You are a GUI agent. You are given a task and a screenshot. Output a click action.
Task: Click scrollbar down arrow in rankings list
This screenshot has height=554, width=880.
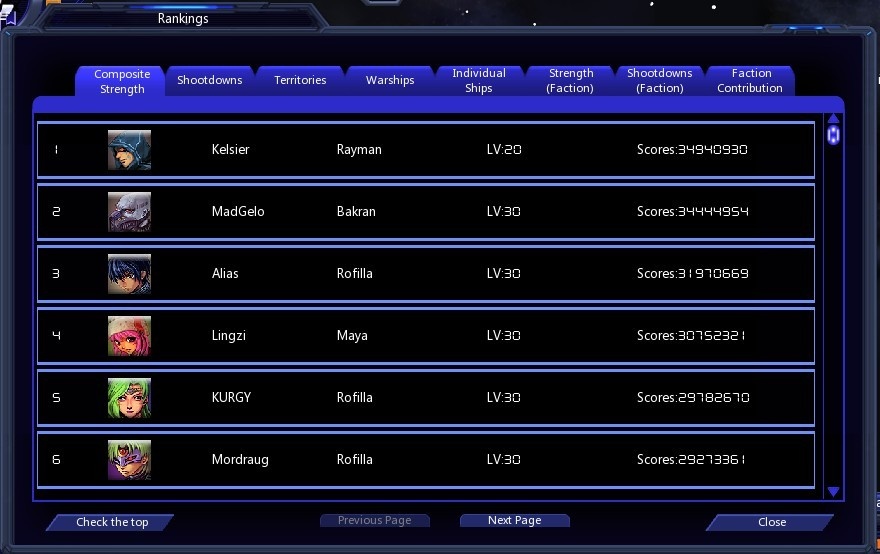(833, 491)
